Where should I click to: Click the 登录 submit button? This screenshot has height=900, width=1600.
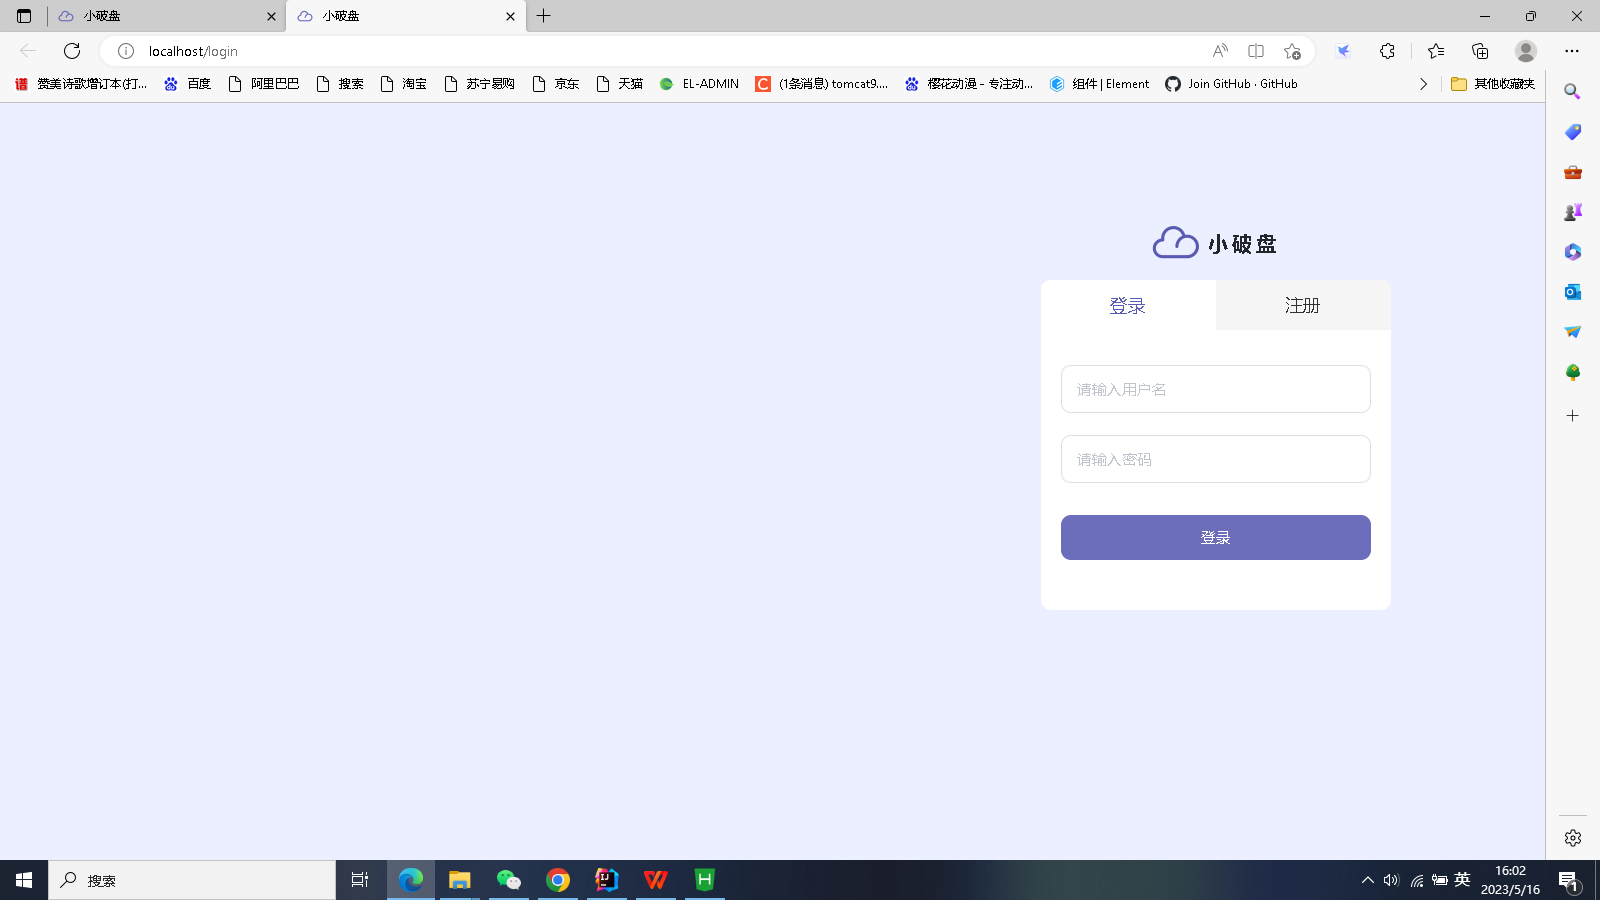tap(1215, 537)
